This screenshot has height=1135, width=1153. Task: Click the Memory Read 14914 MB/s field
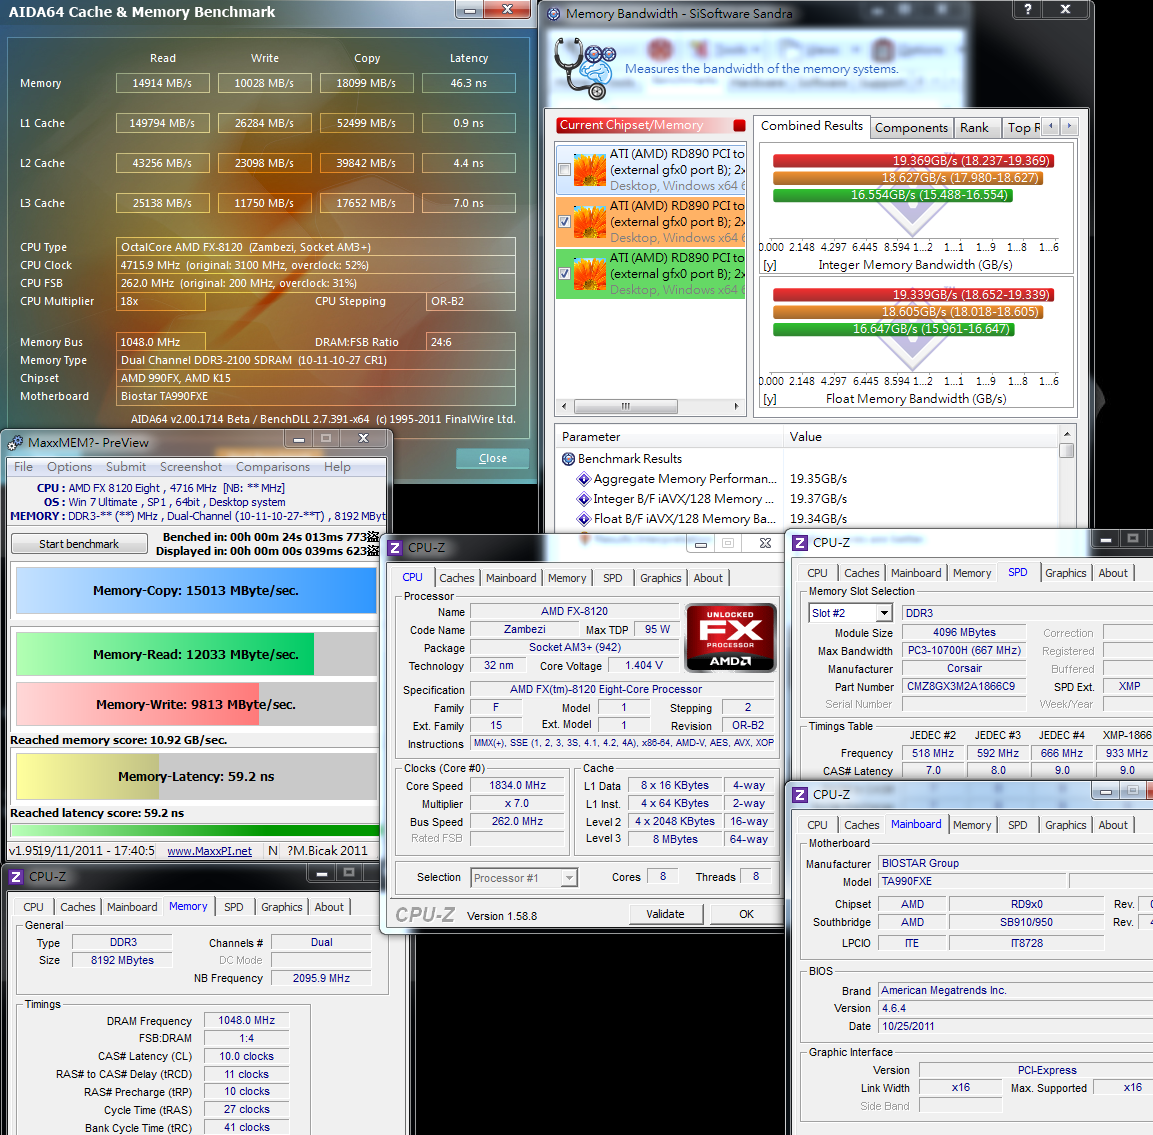tap(163, 83)
